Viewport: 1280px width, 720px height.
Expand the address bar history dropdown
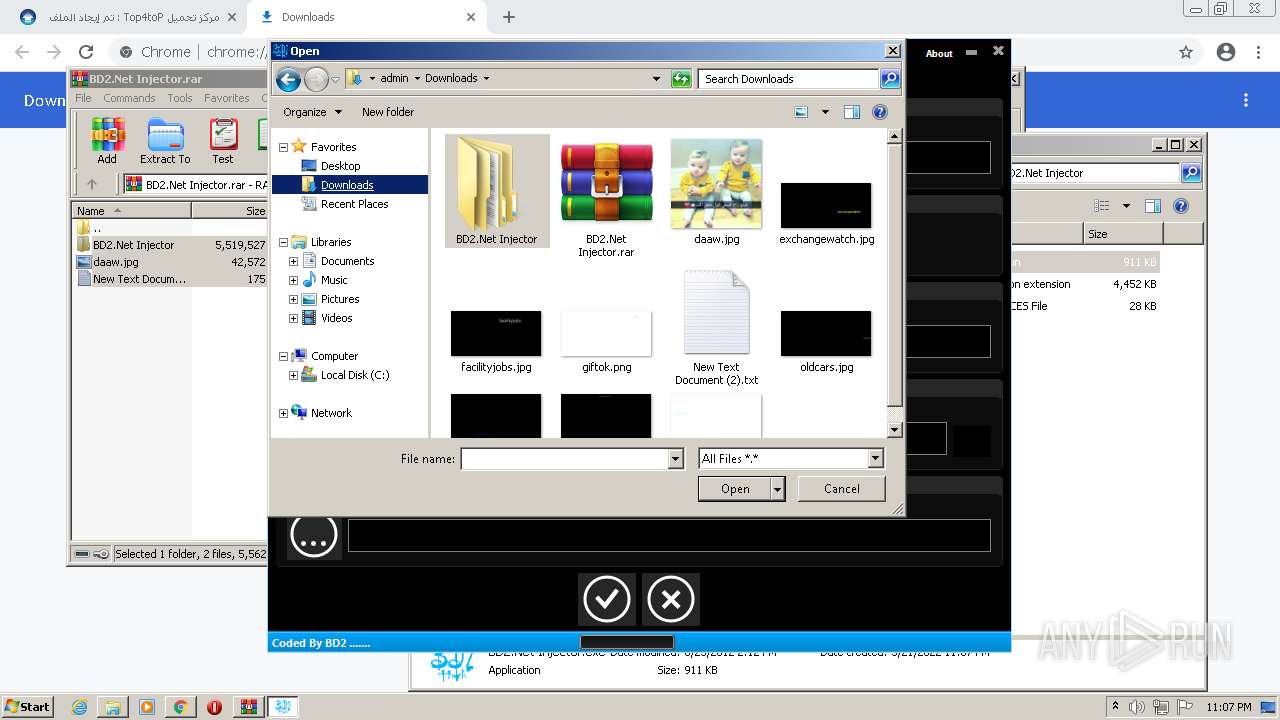(x=656, y=79)
